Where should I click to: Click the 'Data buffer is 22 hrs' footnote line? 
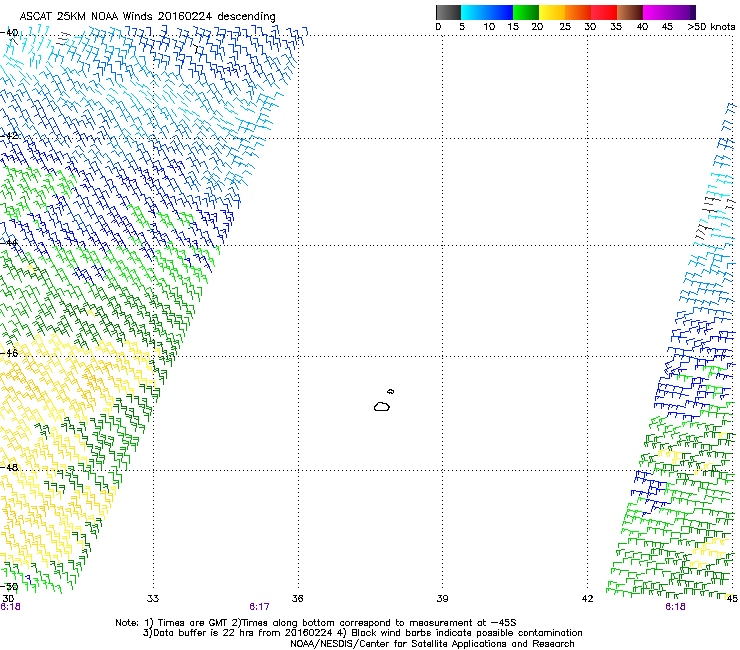362,633
